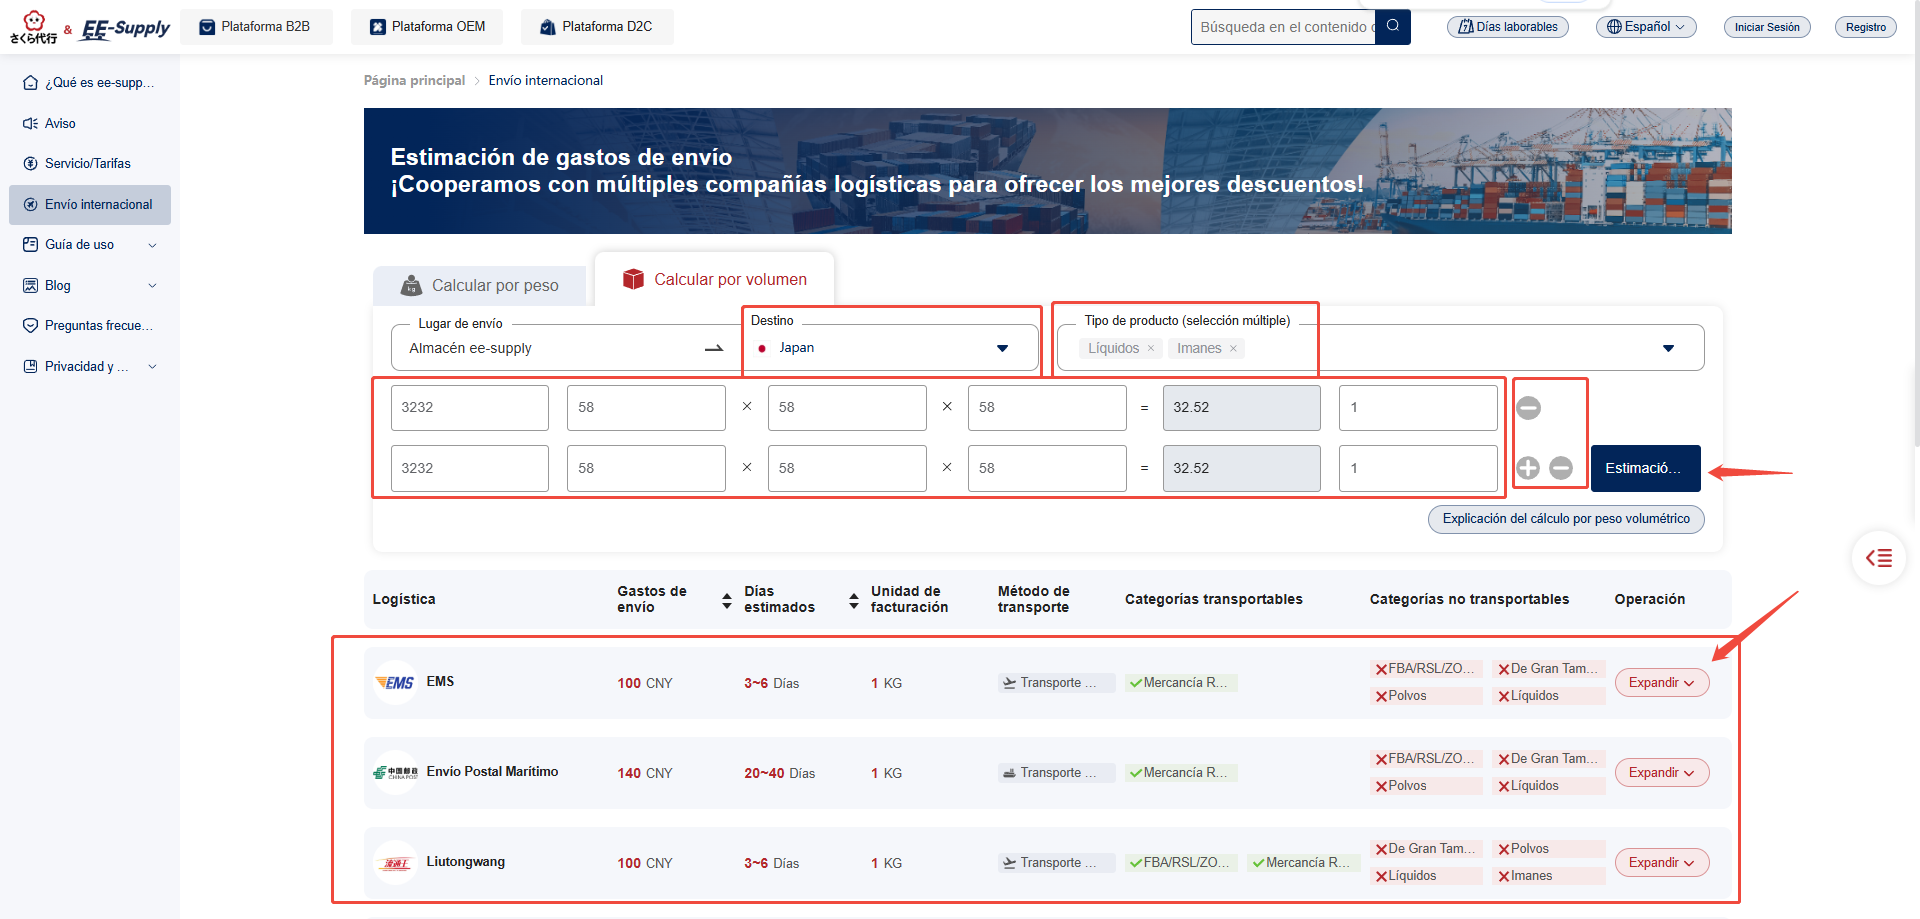The width and height of the screenshot is (1920, 919).
Task: Open Plataforma OEM tab
Action: (x=427, y=27)
